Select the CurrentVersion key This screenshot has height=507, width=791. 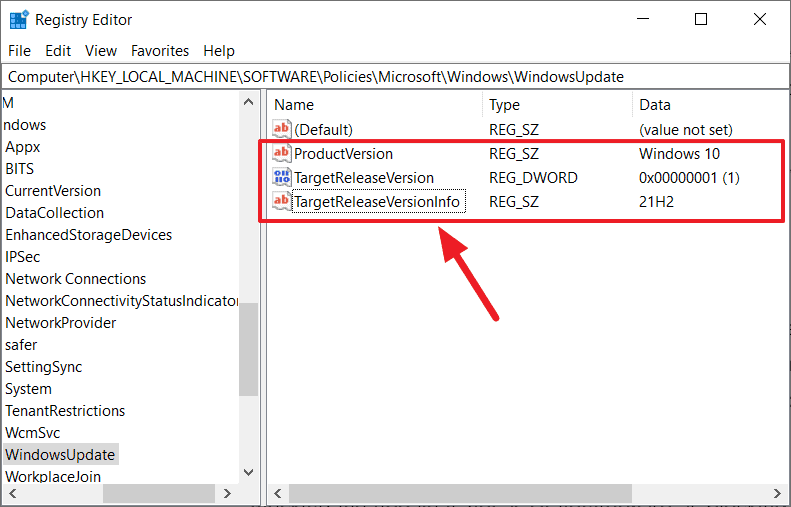tap(53, 191)
